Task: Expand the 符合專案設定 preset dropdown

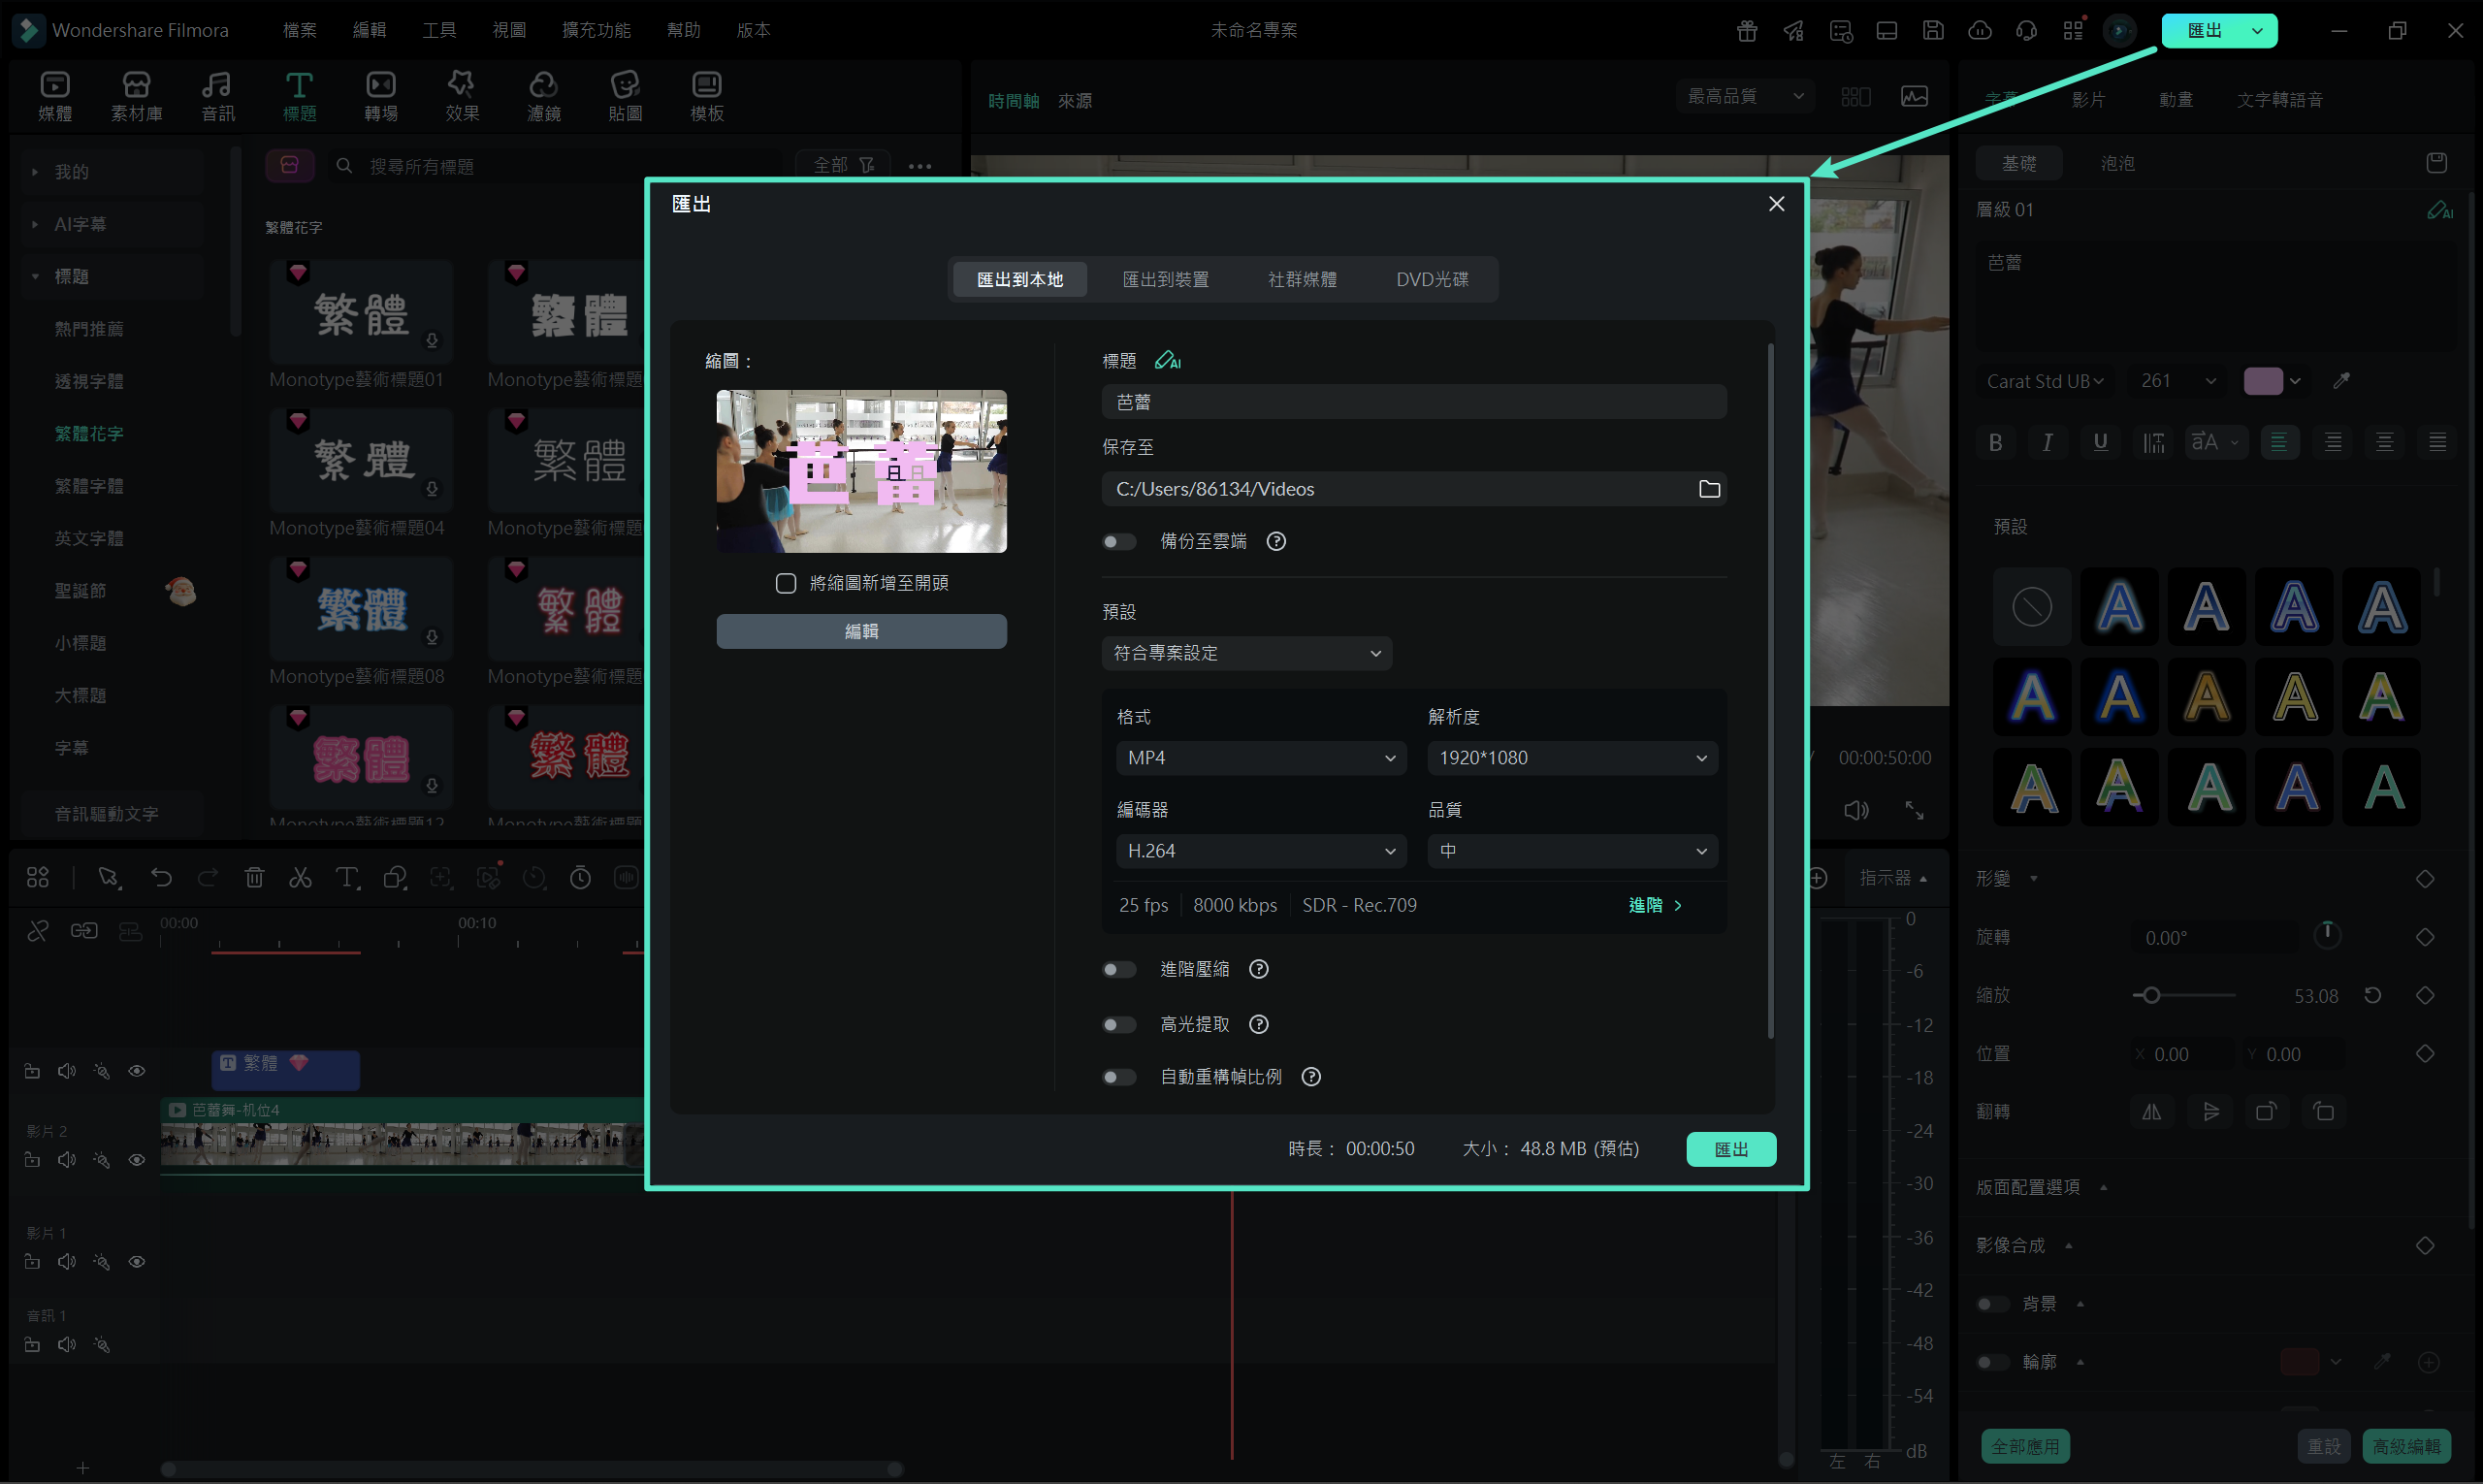Action: click(x=1246, y=653)
